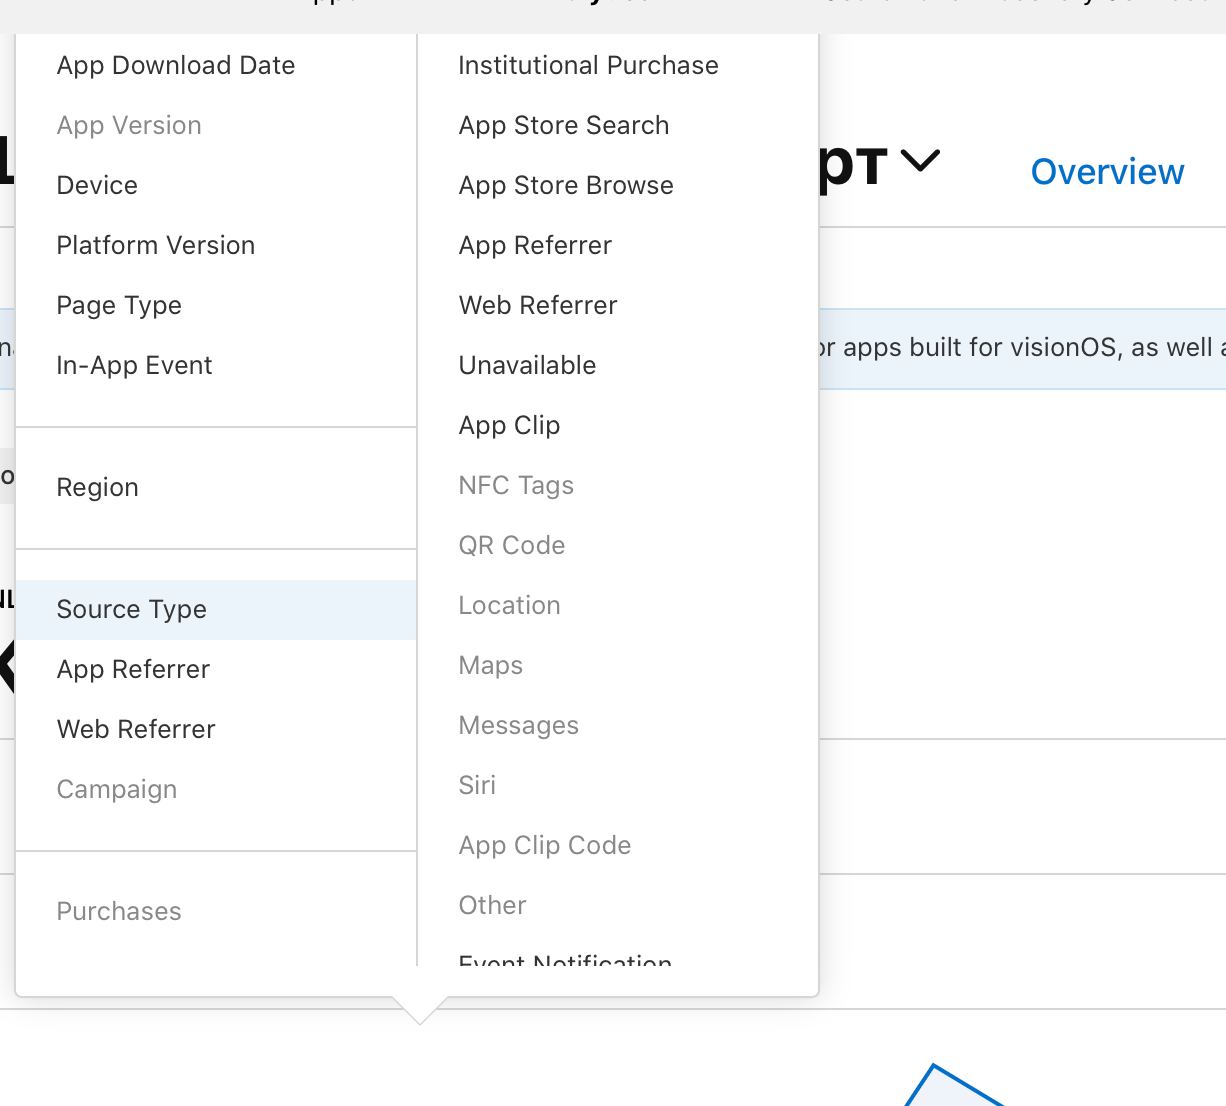This screenshot has width=1226, height=1106.
Task: Pick Page Type in filter menu
Action: click(119, 306)
